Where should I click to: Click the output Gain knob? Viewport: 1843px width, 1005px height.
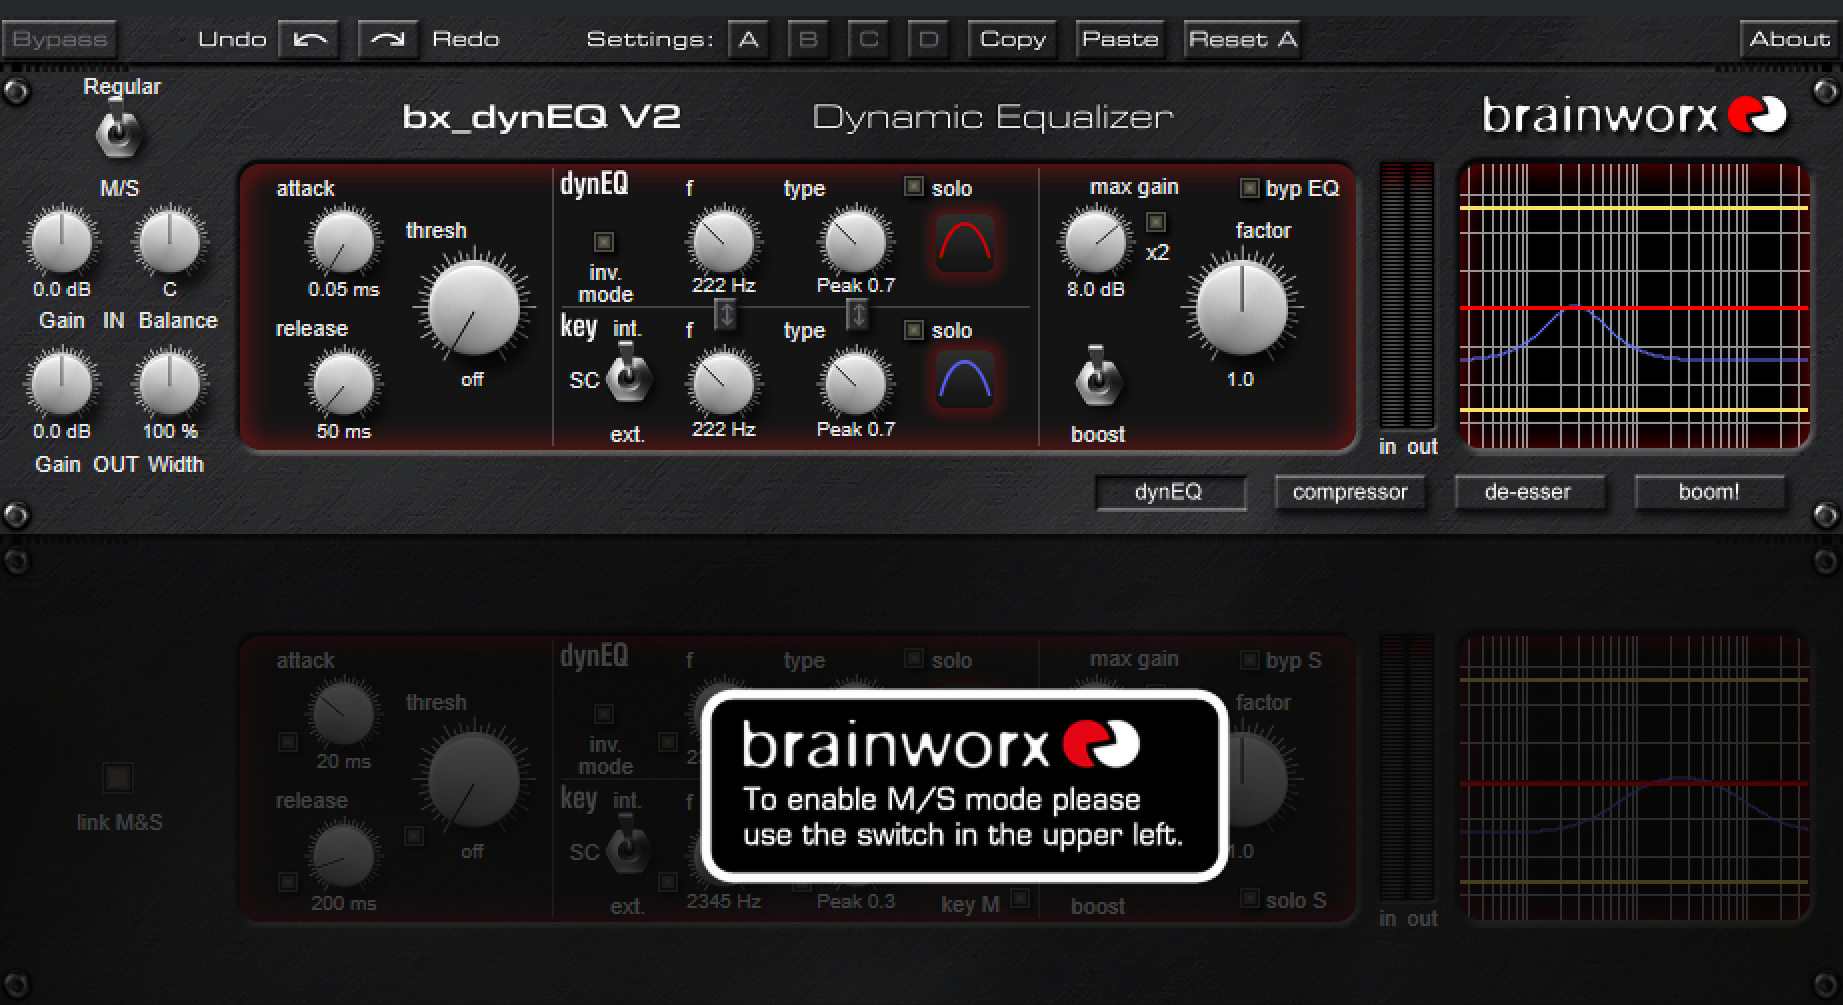(62, 384)
